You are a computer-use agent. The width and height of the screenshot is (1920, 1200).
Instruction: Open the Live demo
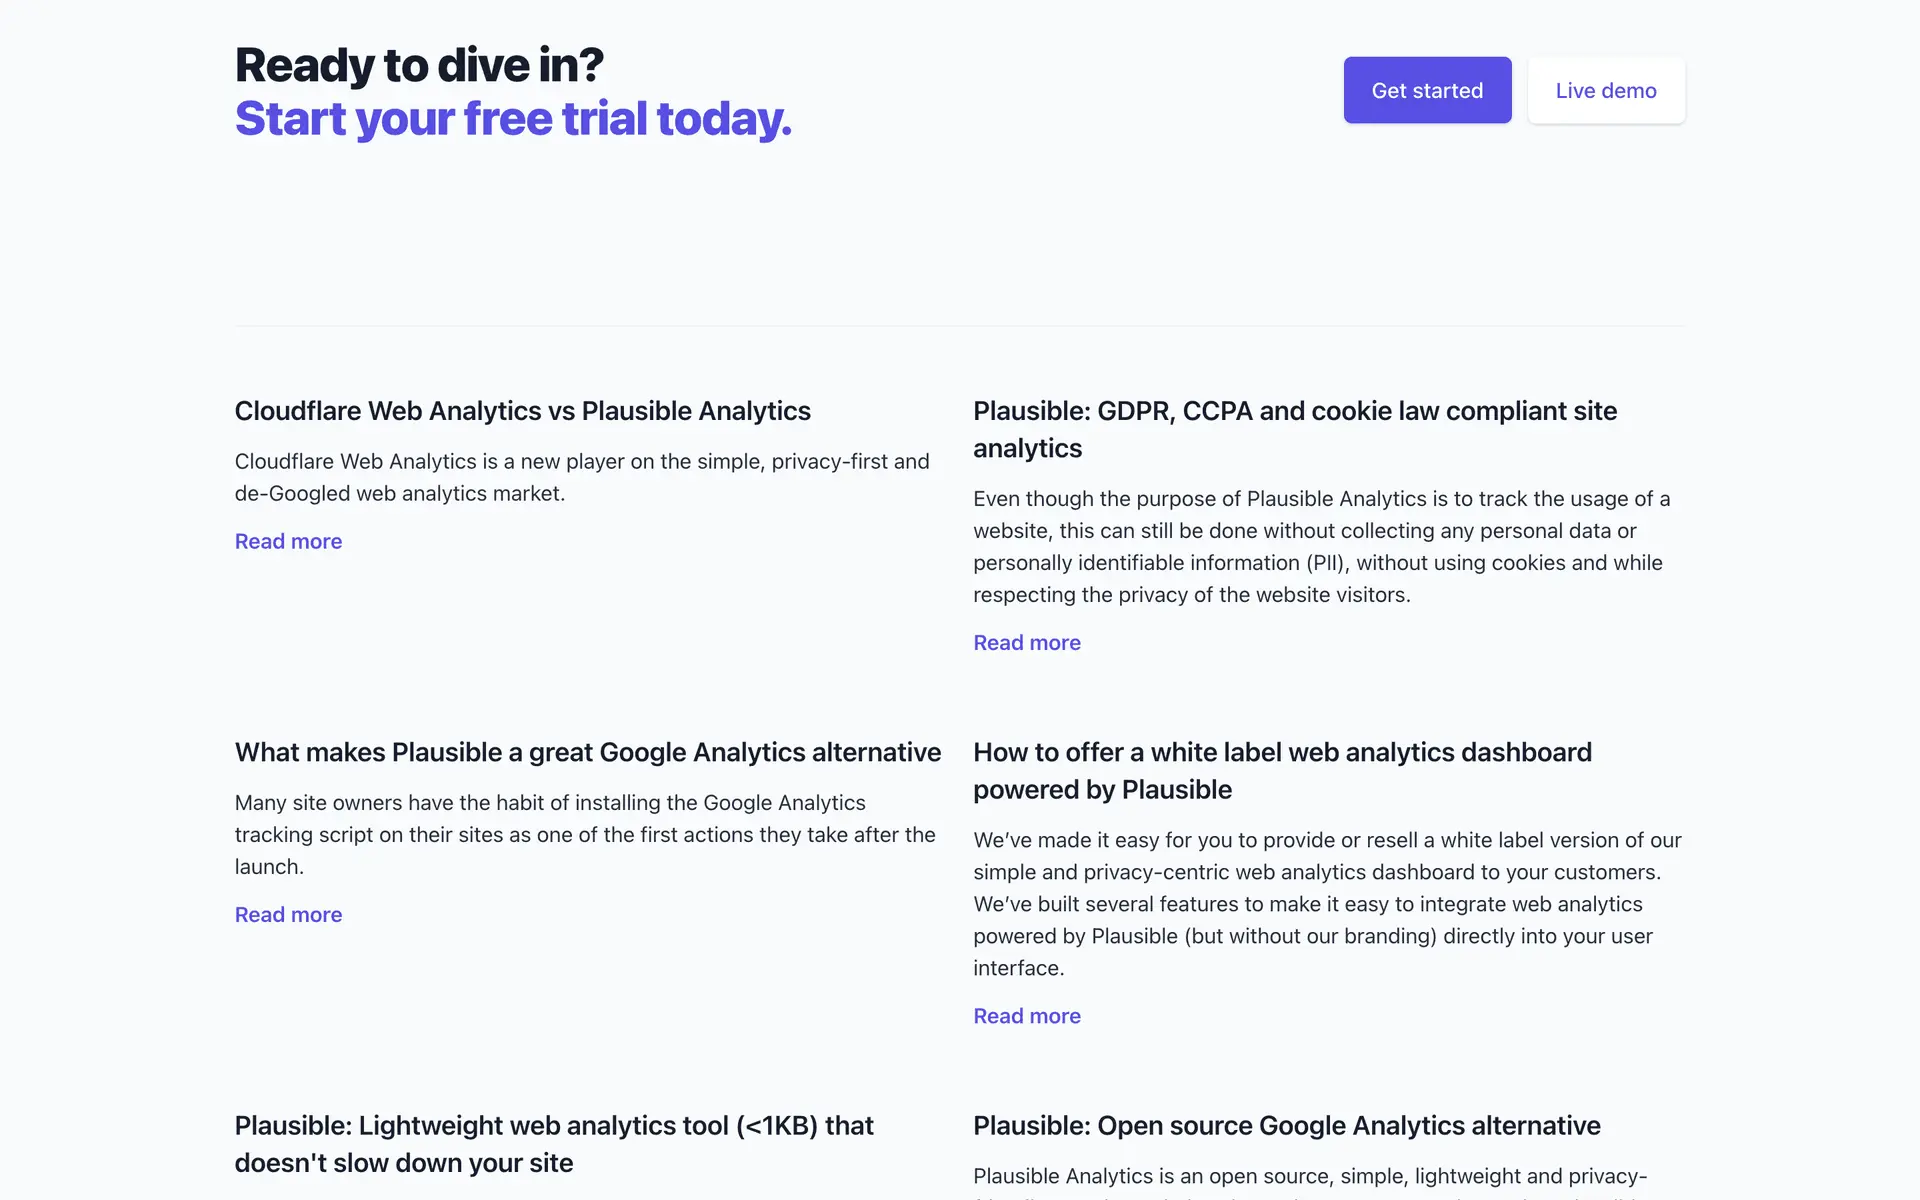click(x=1606, y=90)
